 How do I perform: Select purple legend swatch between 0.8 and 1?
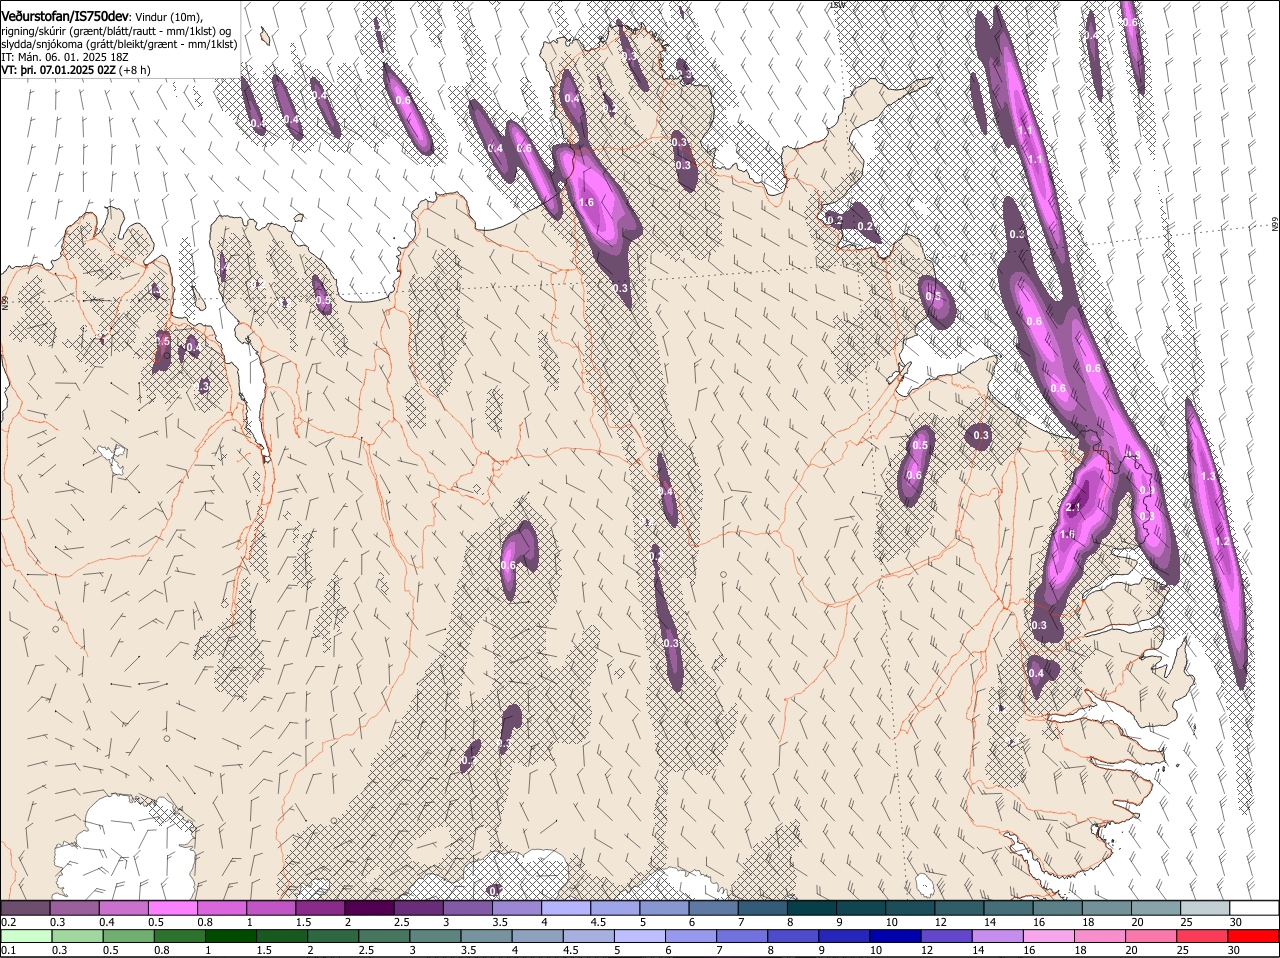221,907
